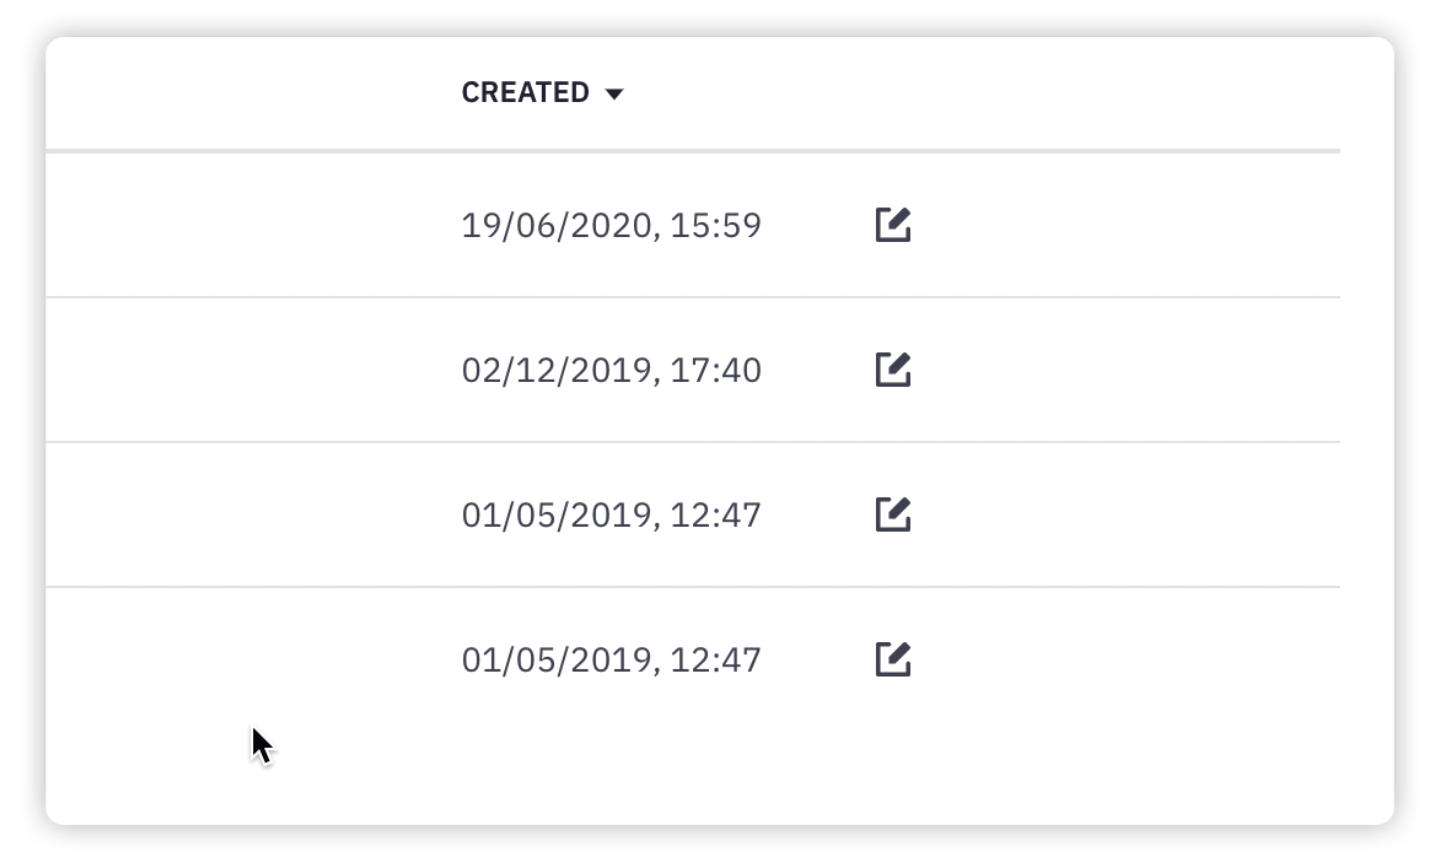Click third row date 01/05/2019, 12:47
Viewport: 1440px width, 862px height.
611,516
